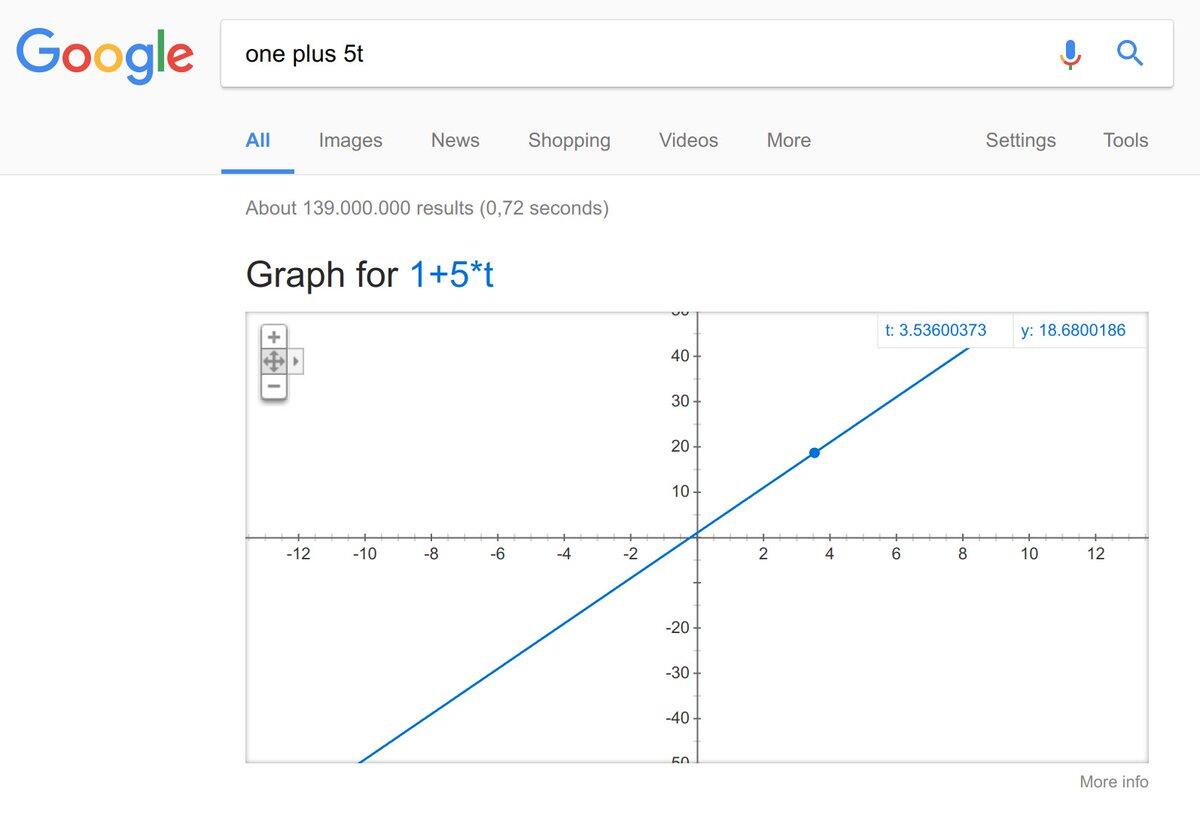Open the More search categories dropdown
The image size is (1200, 822).
[788, 141]
